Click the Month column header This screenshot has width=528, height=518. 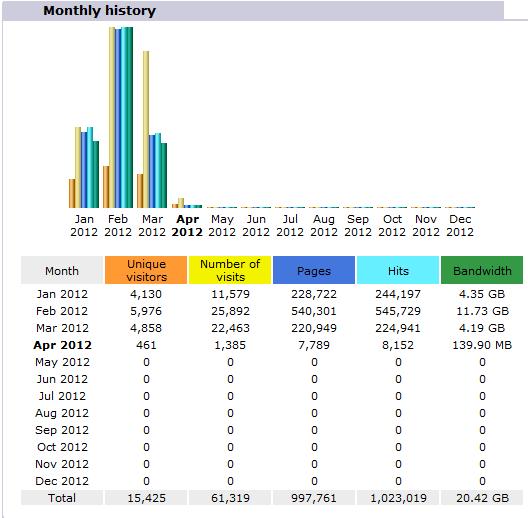62,270
